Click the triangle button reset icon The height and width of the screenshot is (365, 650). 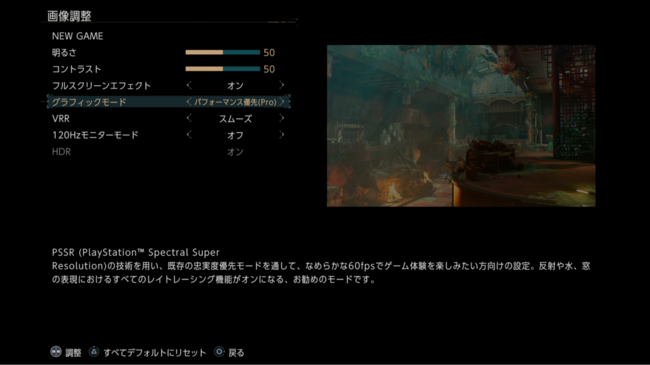(94, 352)
